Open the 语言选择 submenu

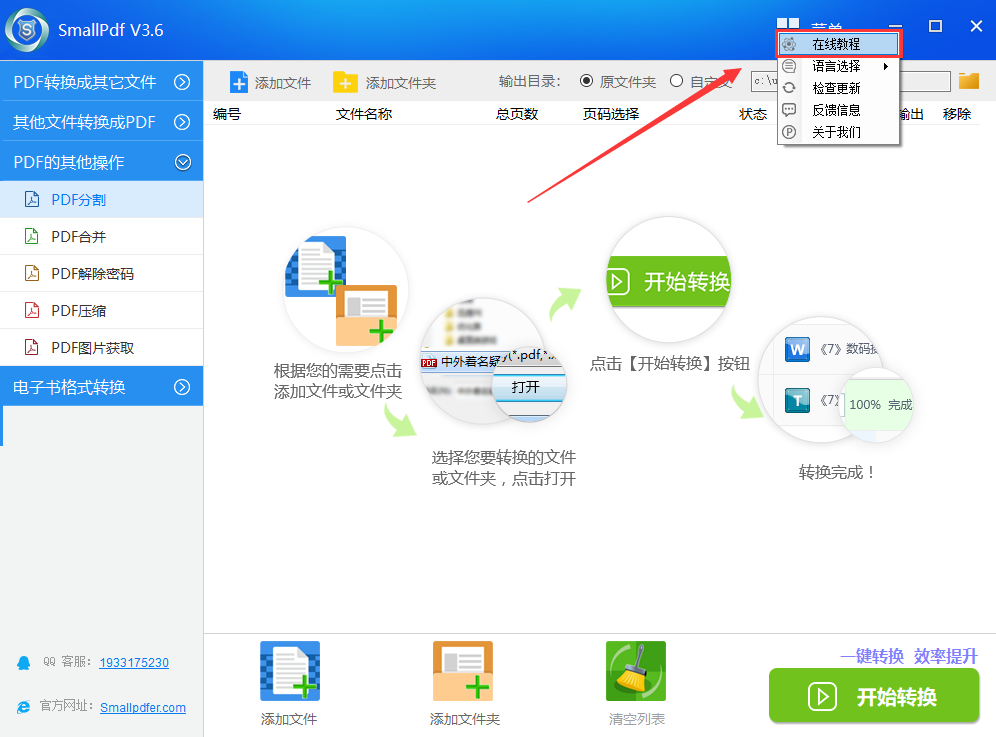click(836, 66)
